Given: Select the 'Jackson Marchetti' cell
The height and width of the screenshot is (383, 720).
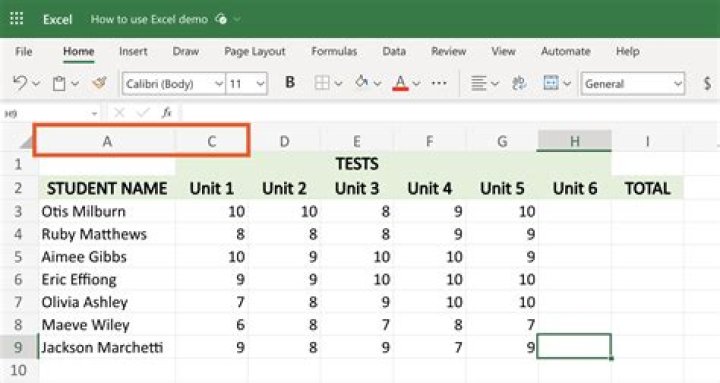Looking at the screenshot, I should click(x=107, y=347).
